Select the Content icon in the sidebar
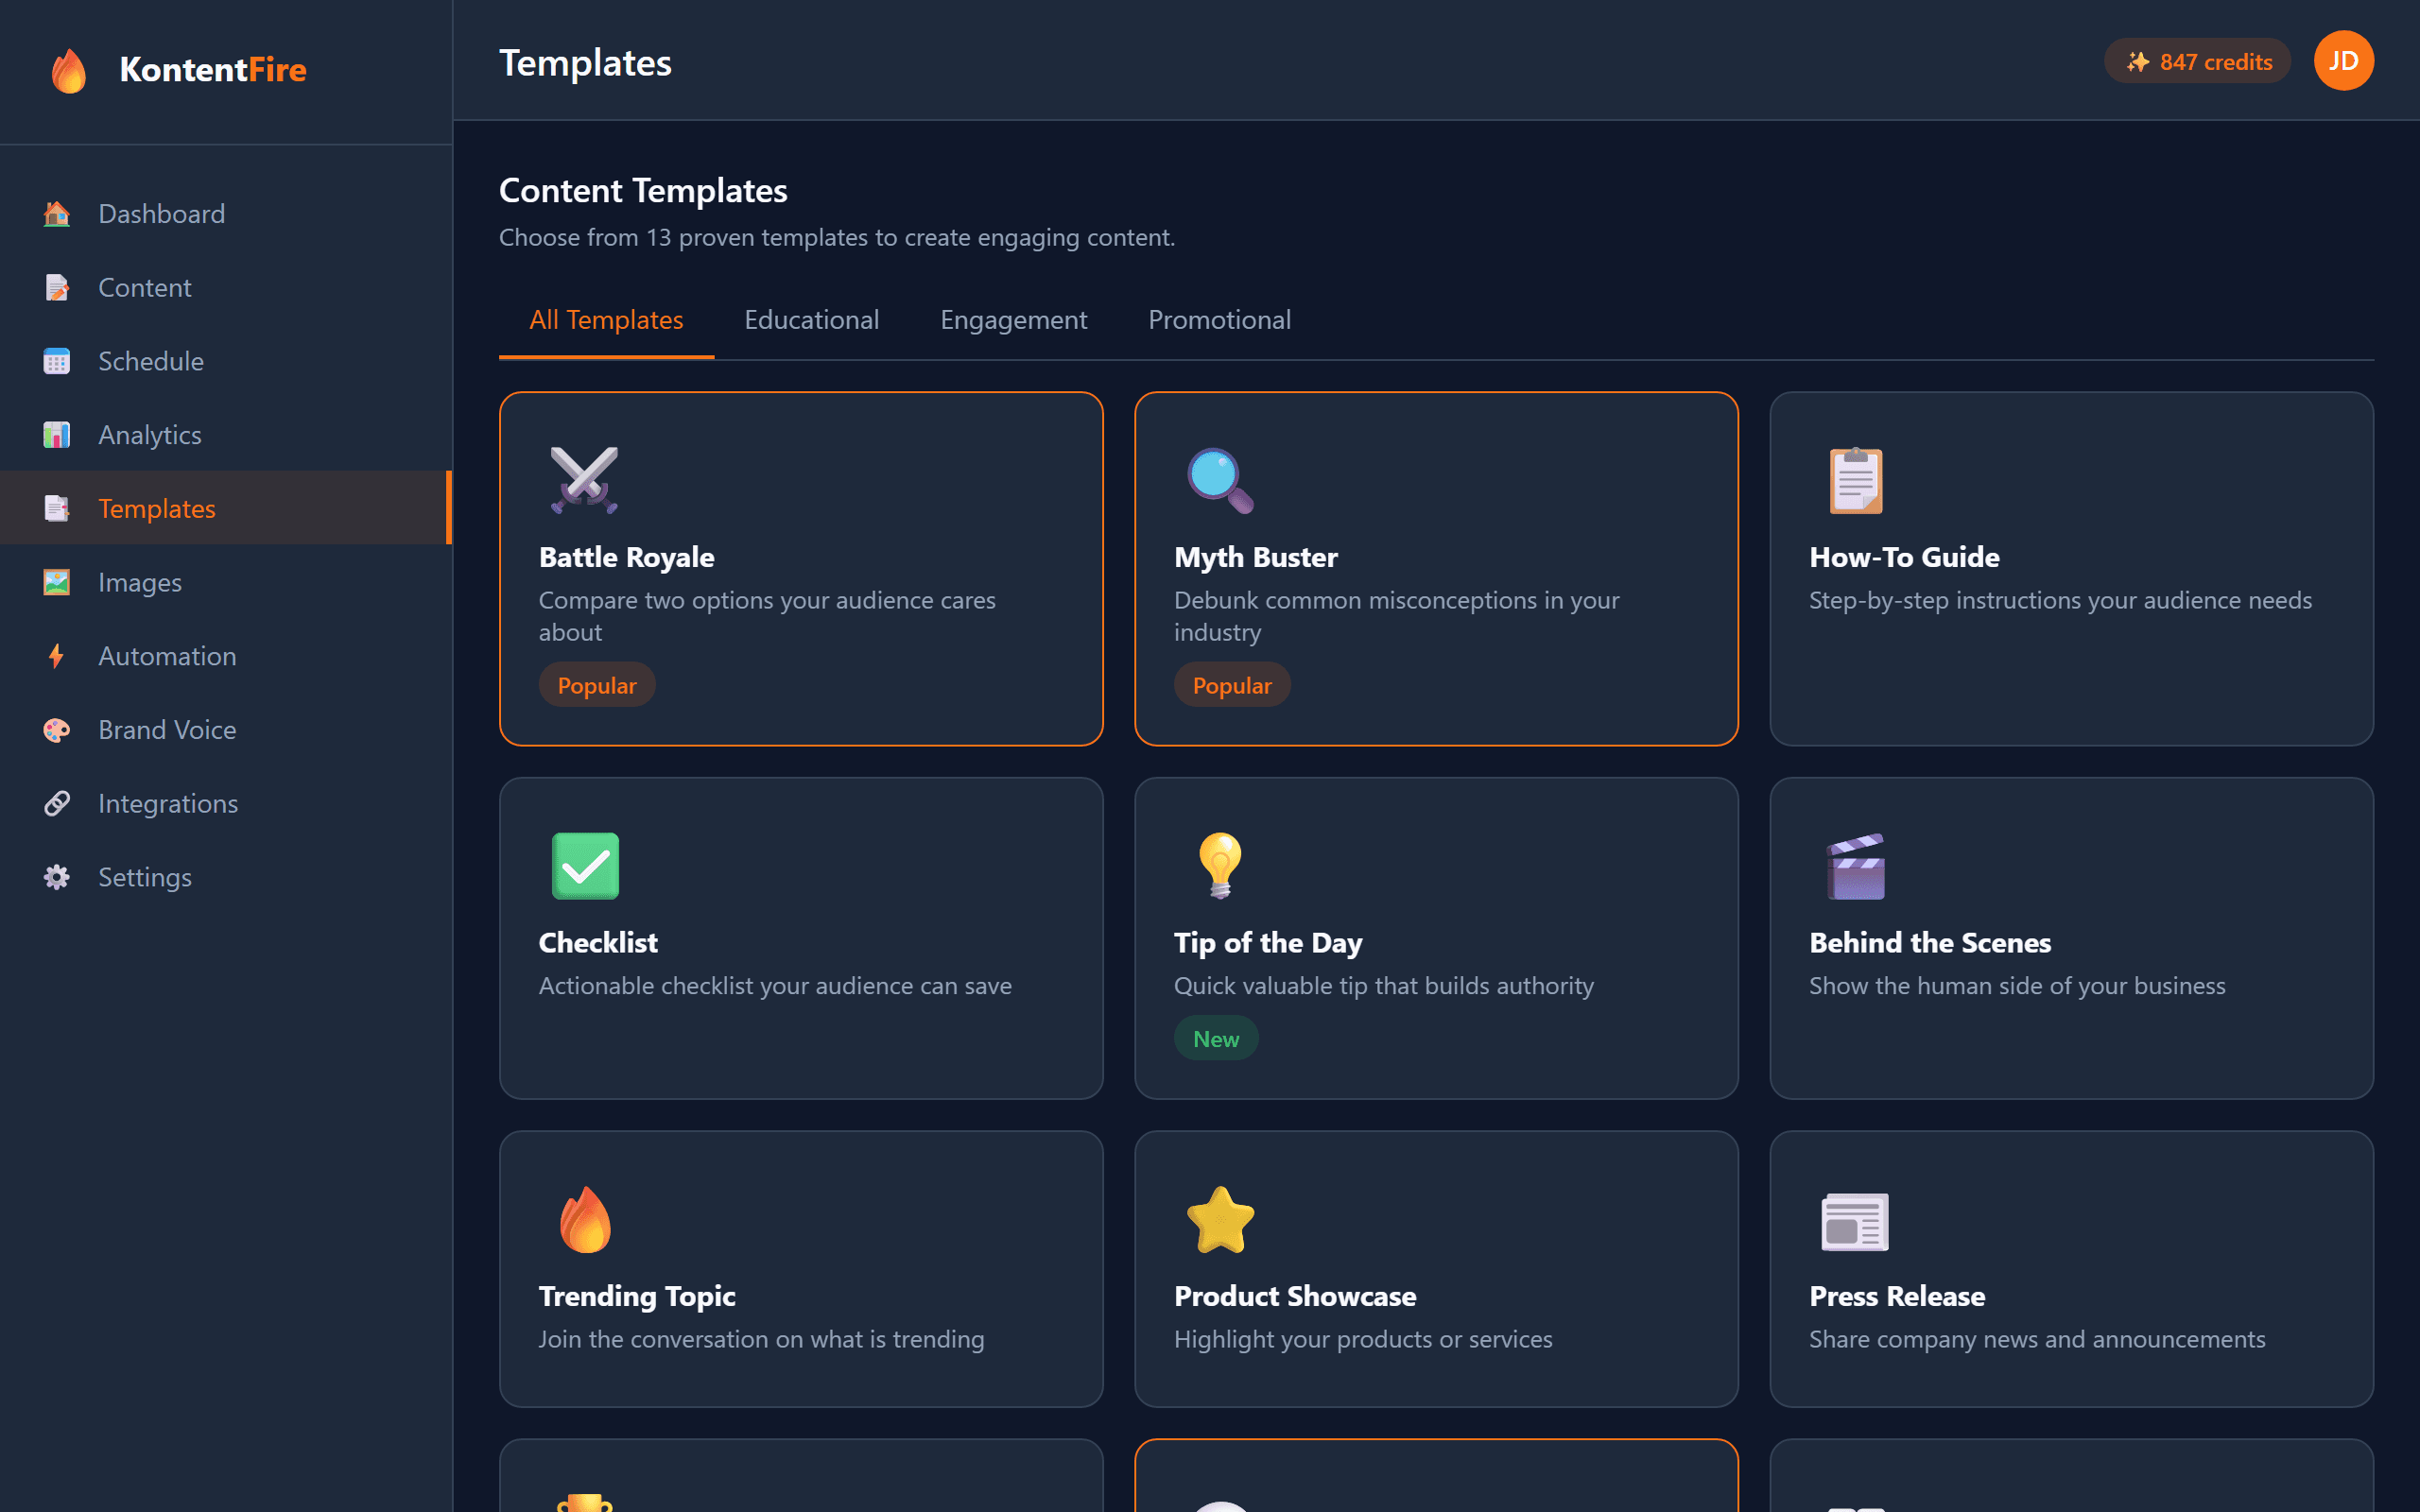Viewport: 2420px width, 1512px height. tap(57, 287)
